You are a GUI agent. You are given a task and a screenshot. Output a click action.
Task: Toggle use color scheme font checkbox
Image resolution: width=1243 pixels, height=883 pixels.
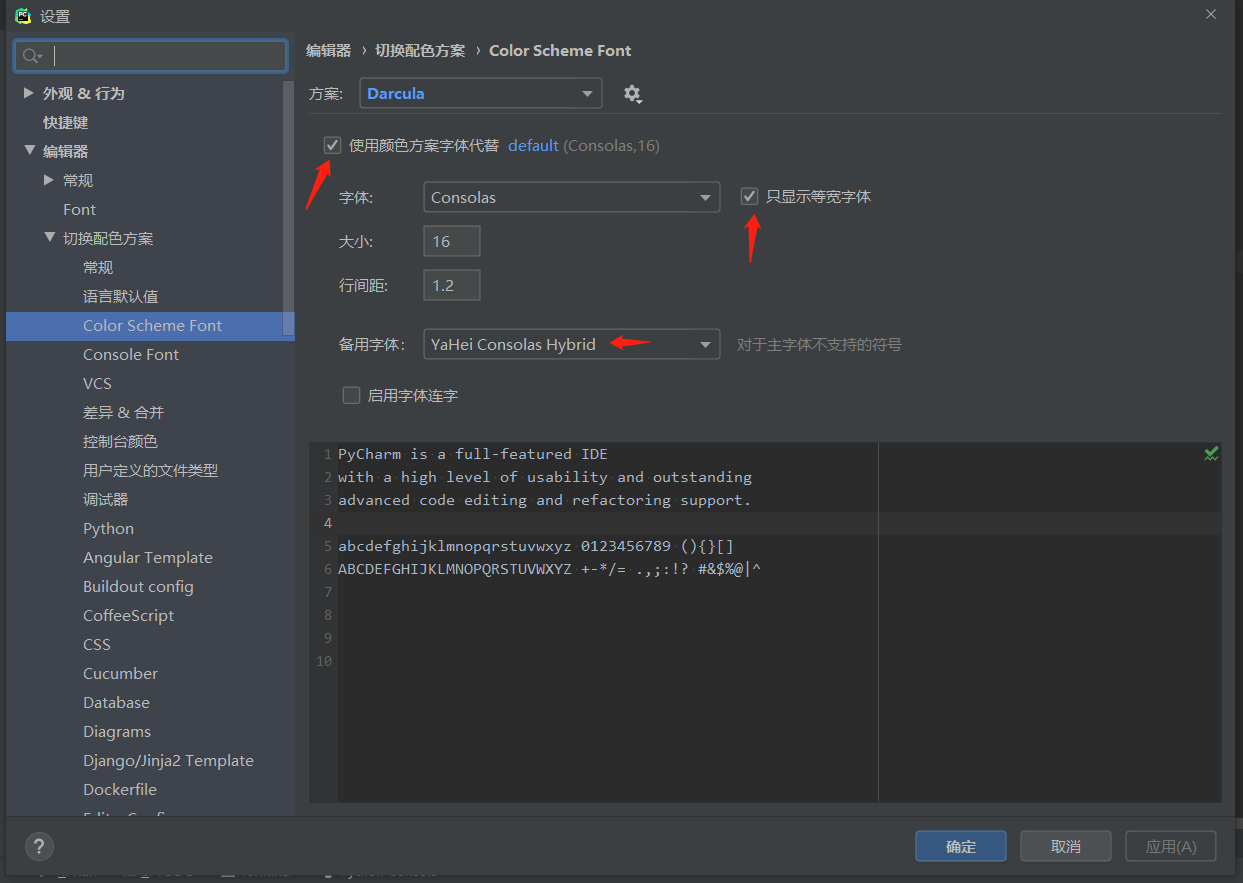332,145
